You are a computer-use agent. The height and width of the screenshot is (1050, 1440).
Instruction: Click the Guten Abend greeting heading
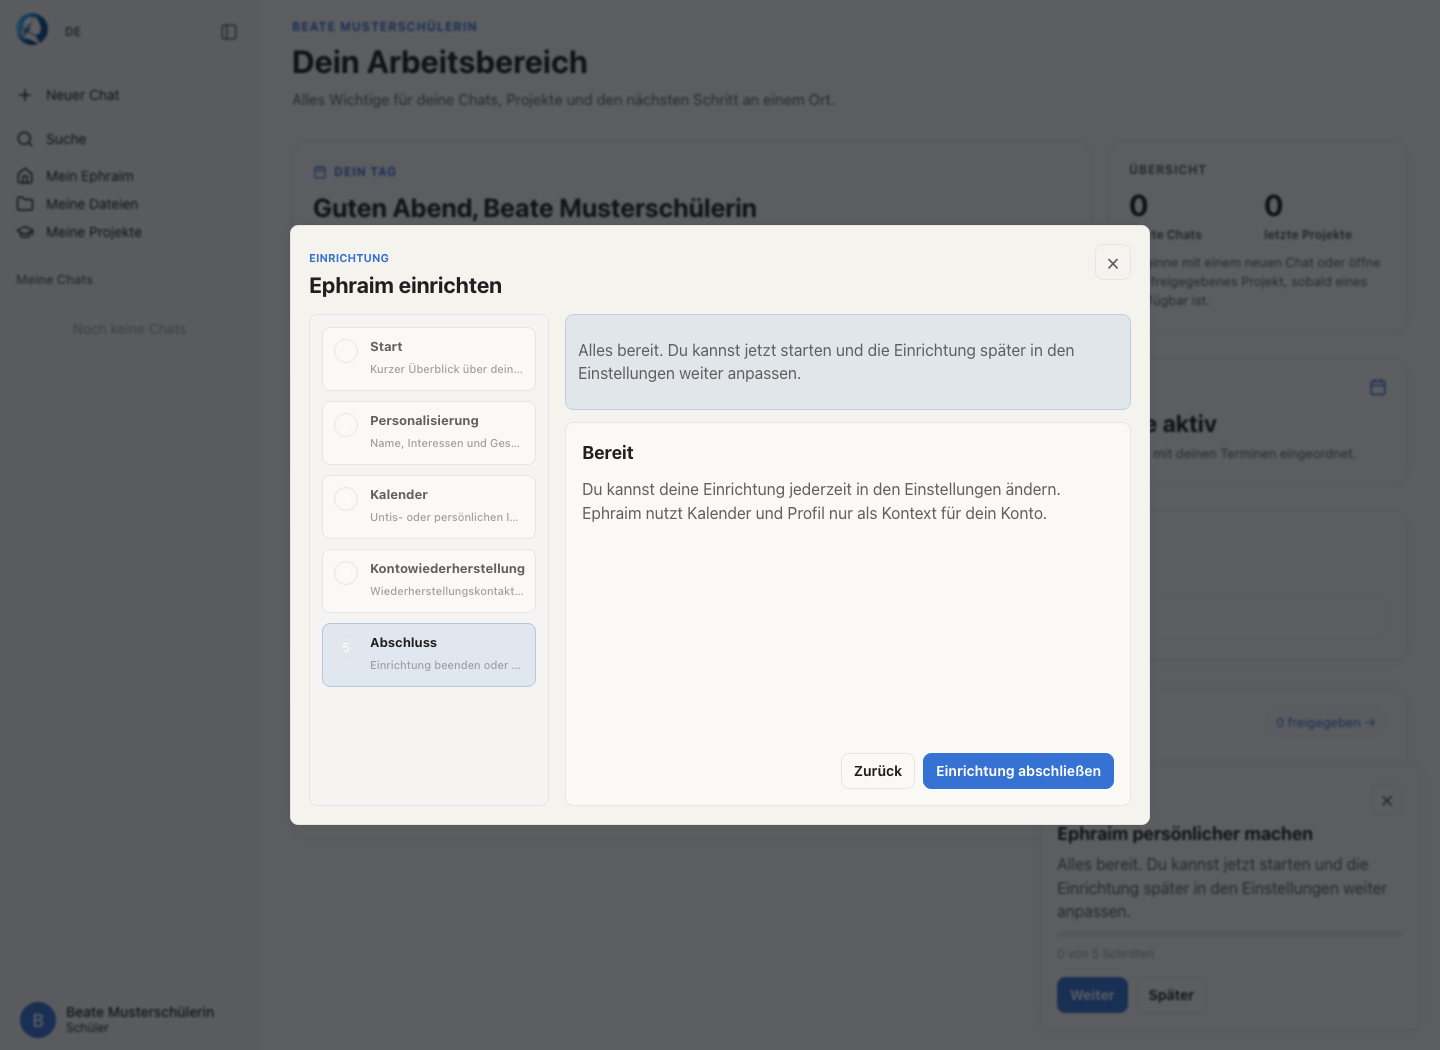(x=535, y=208)
